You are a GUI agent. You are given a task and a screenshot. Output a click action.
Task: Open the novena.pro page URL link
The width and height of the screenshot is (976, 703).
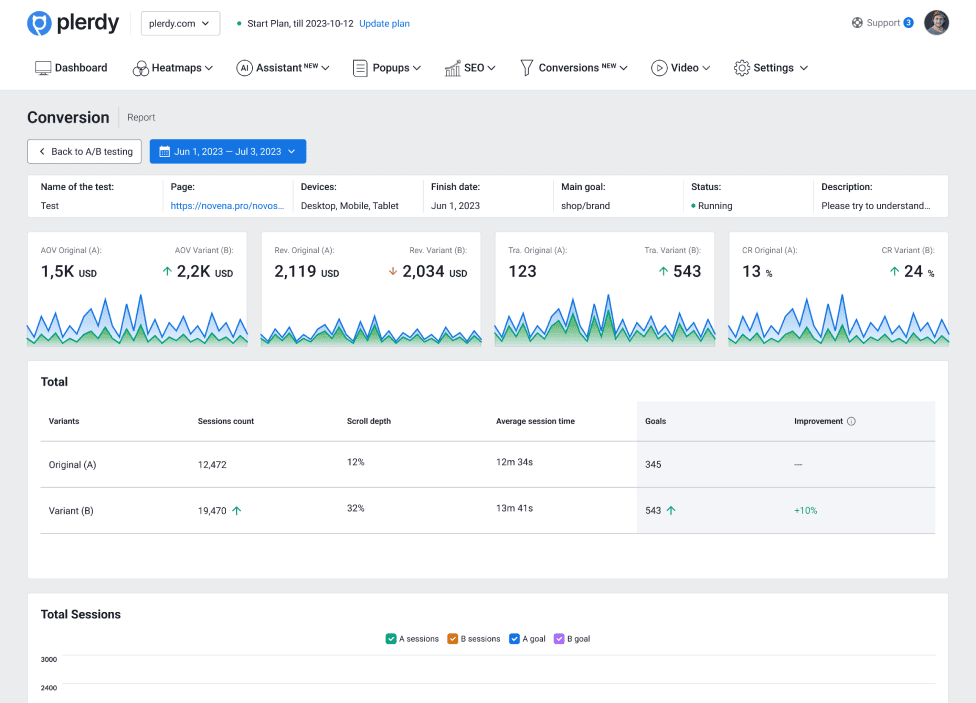227,206
